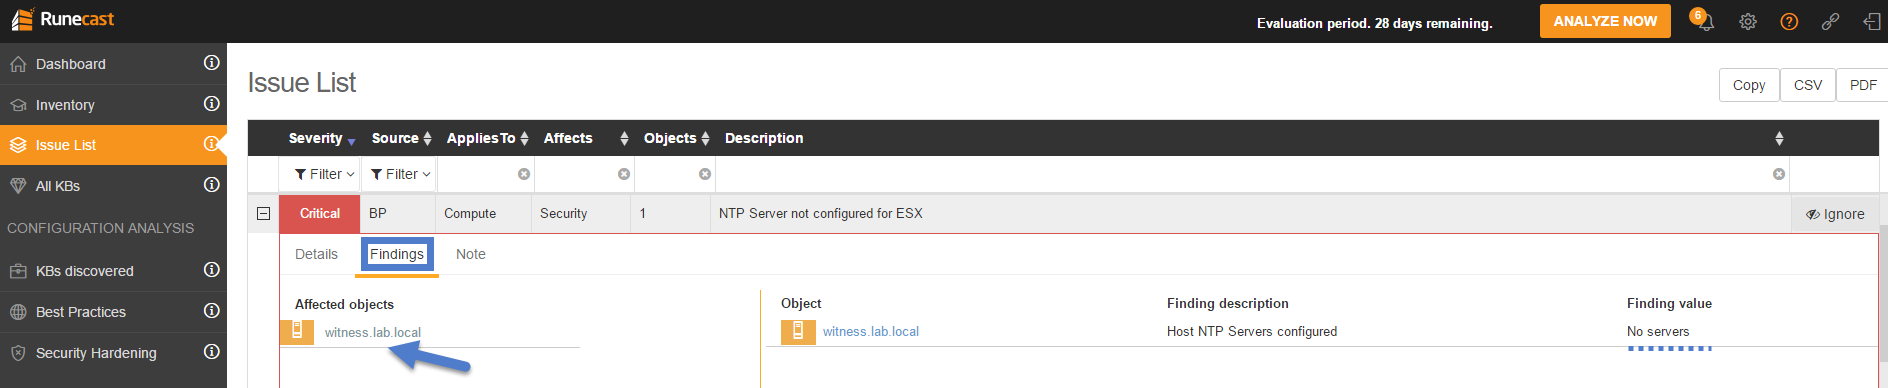Click the link chain icon in header
Screen dimensions: 1888x388
[1830, 21]
